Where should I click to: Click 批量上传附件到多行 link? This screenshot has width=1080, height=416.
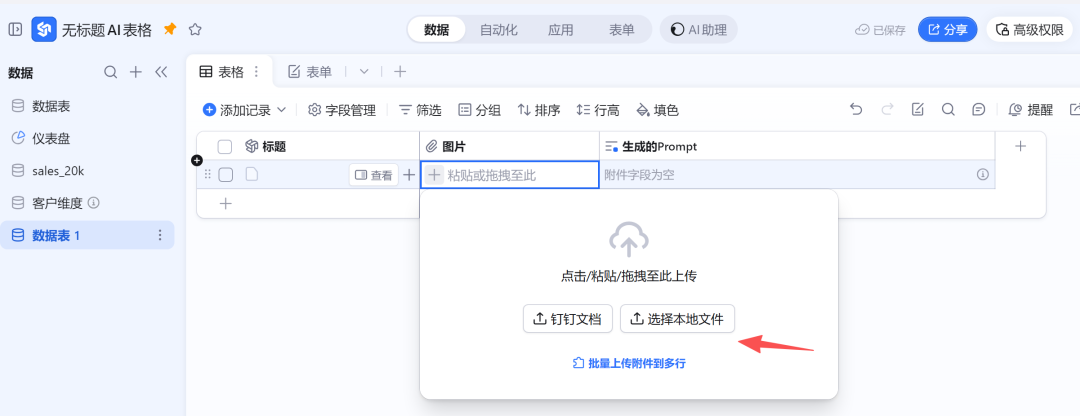tap(629, 363)
